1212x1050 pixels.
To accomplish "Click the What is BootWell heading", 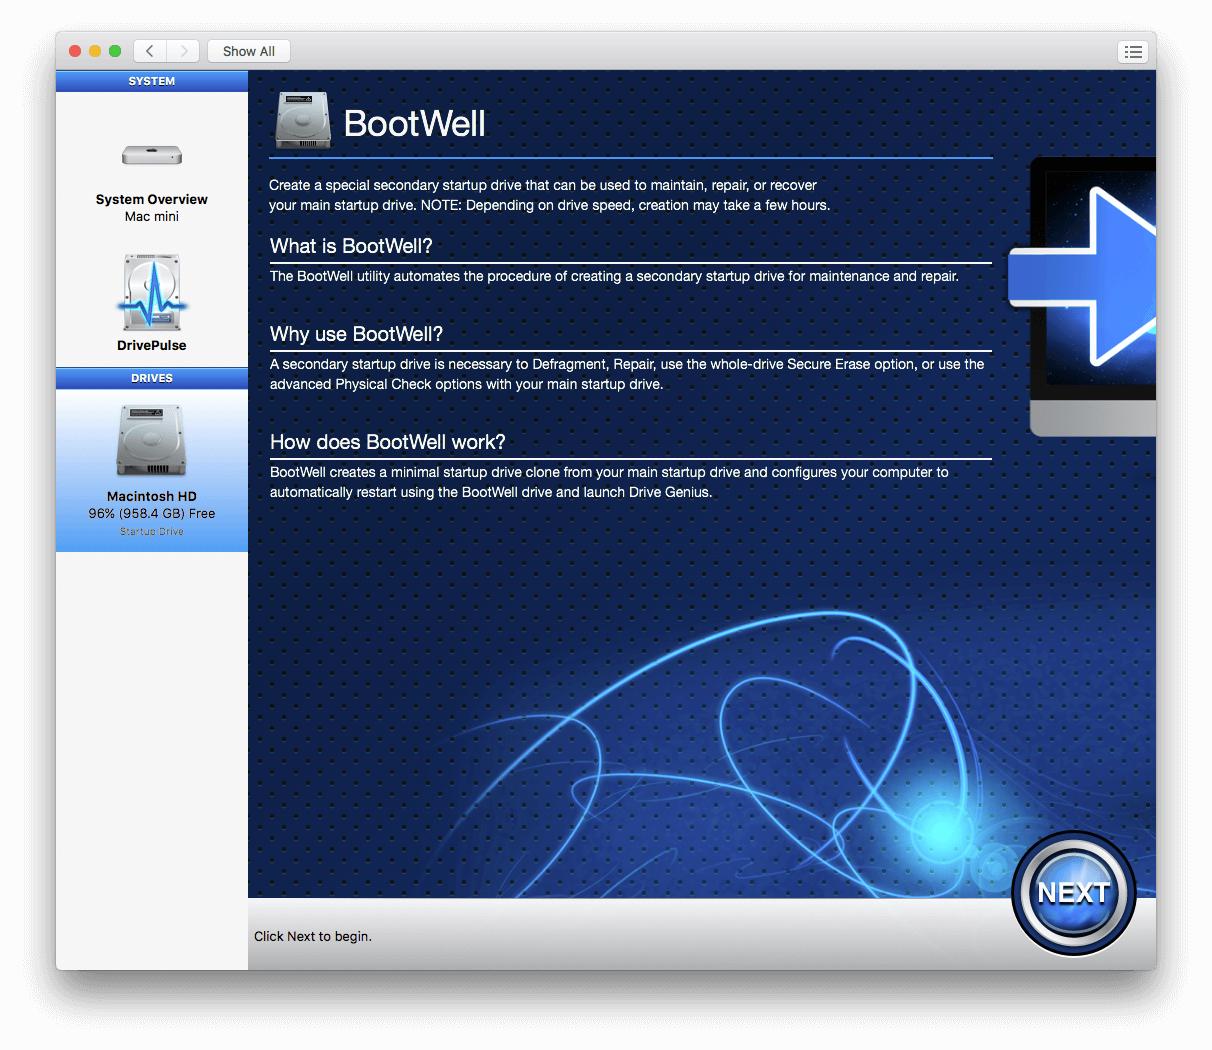I will 351,245.
